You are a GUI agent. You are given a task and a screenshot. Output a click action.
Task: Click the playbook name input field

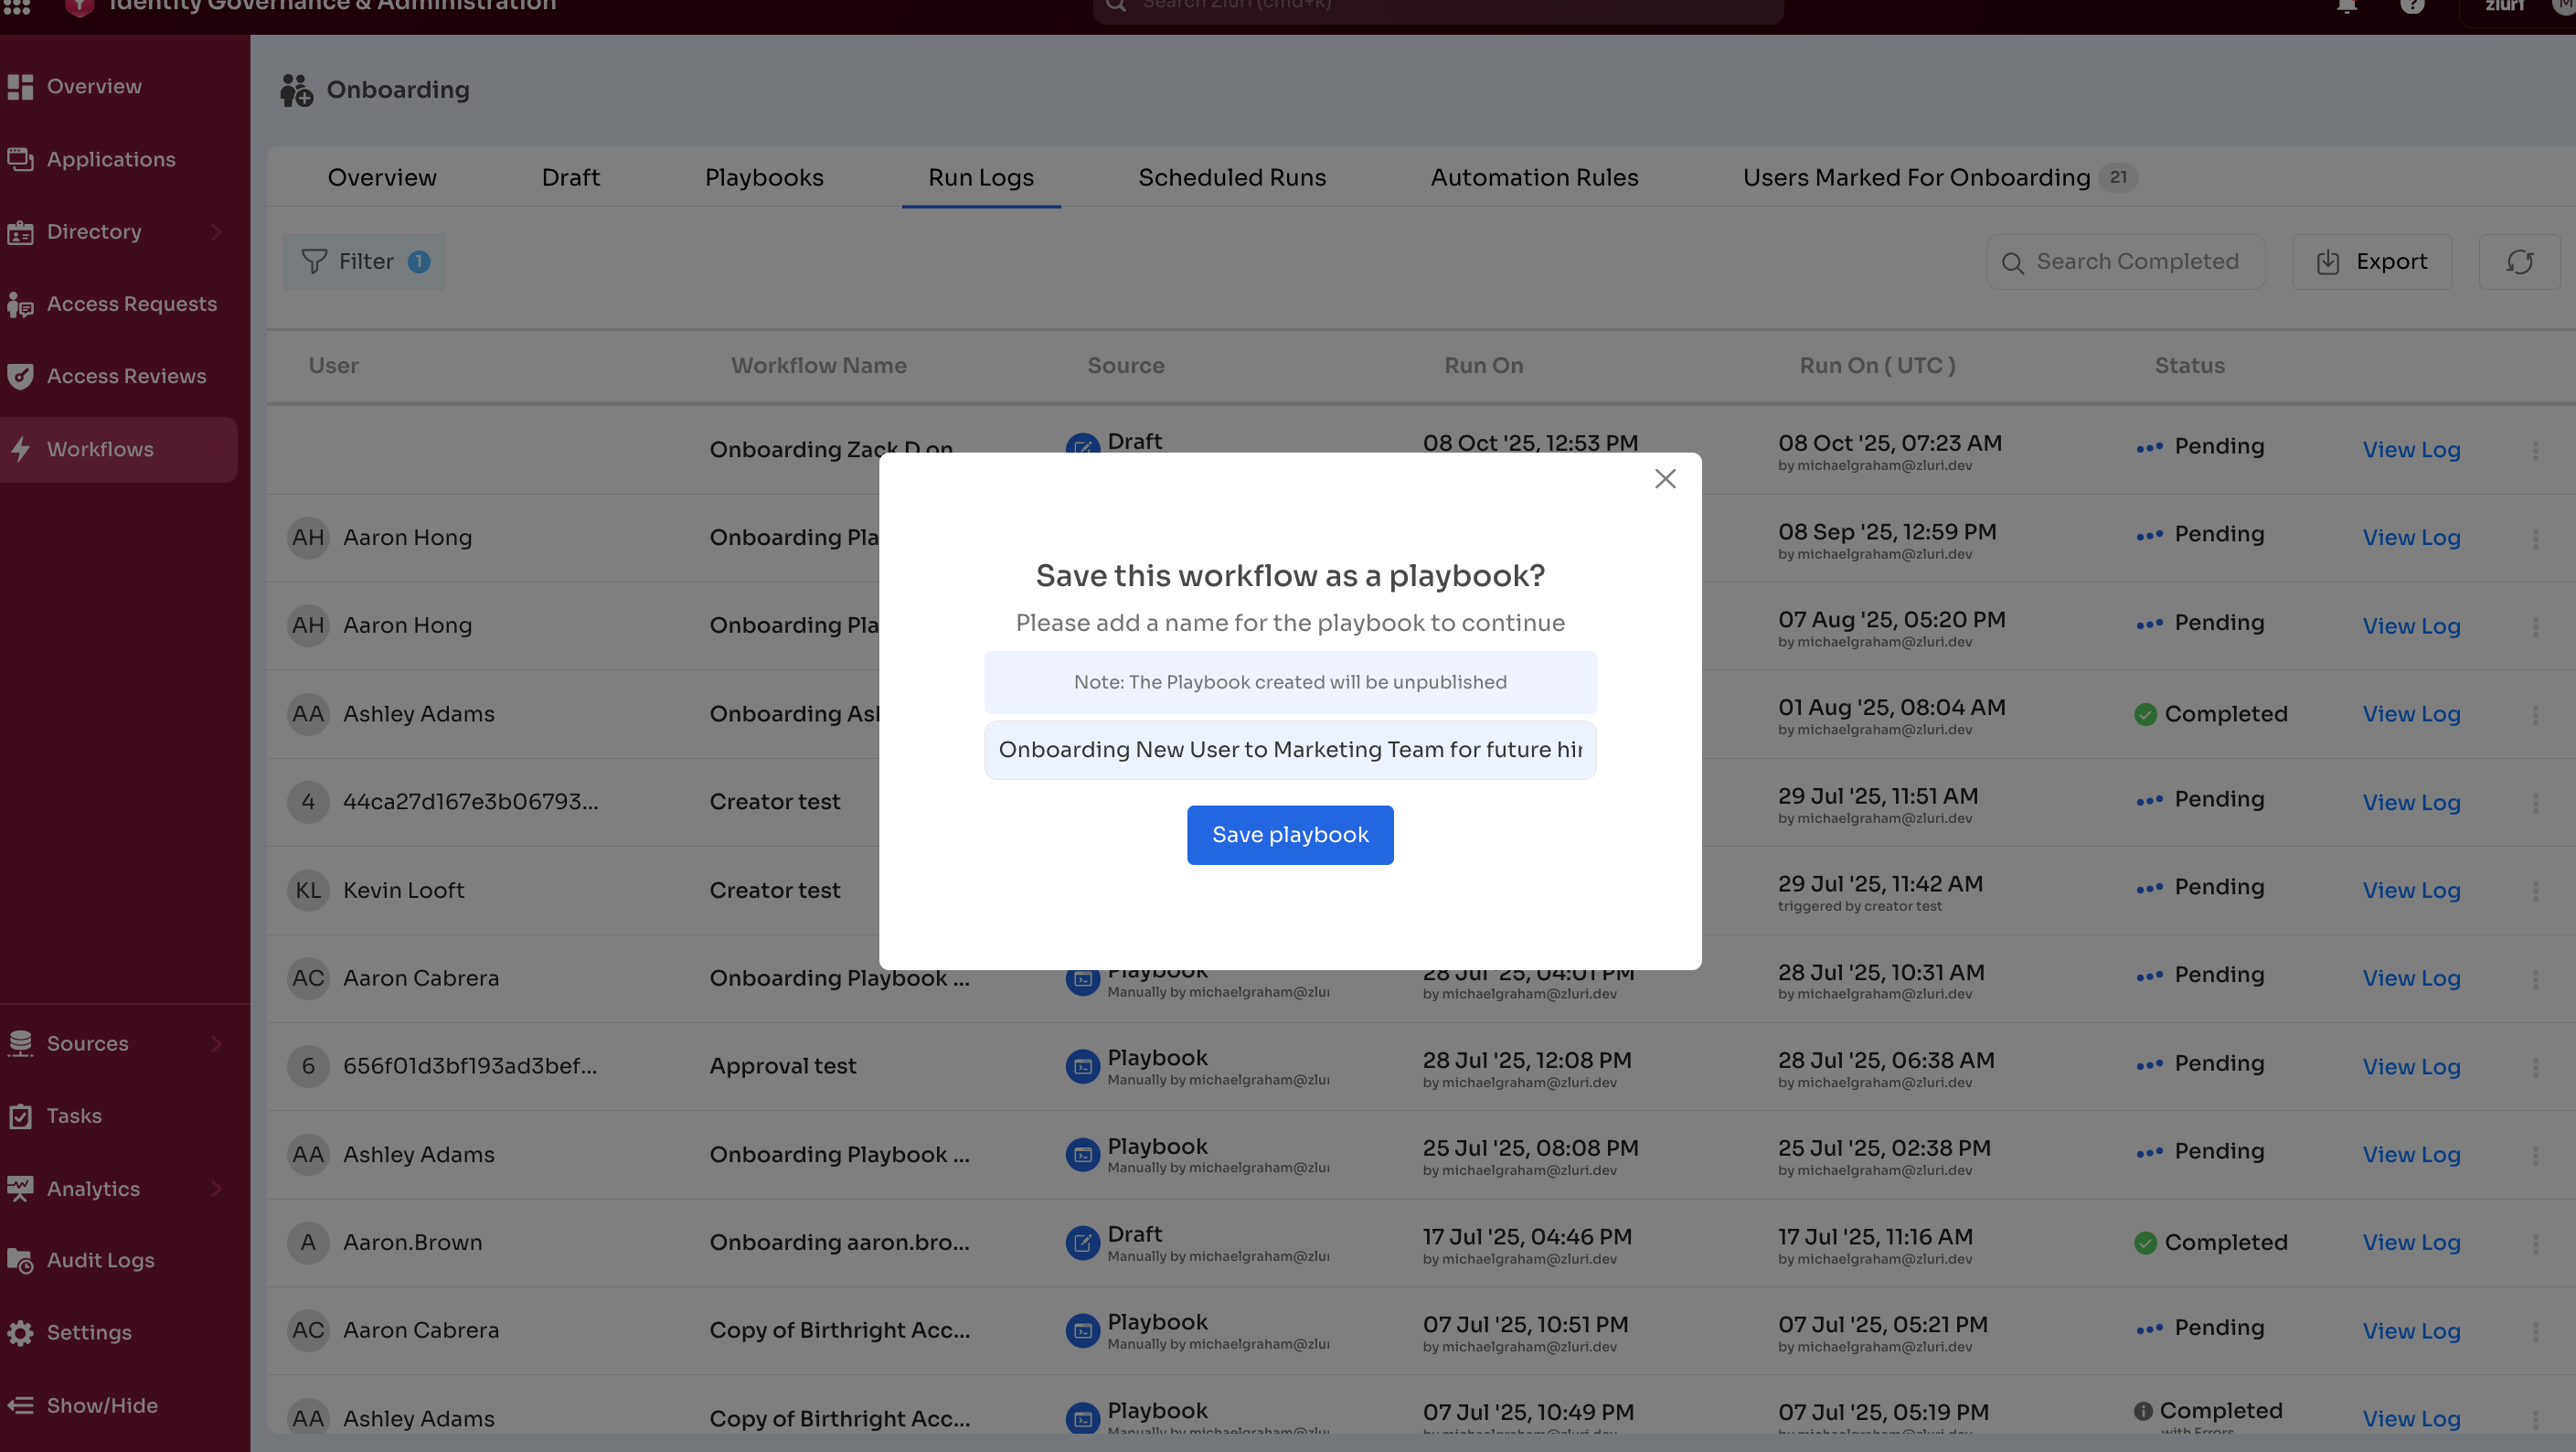click(1289, 750)
